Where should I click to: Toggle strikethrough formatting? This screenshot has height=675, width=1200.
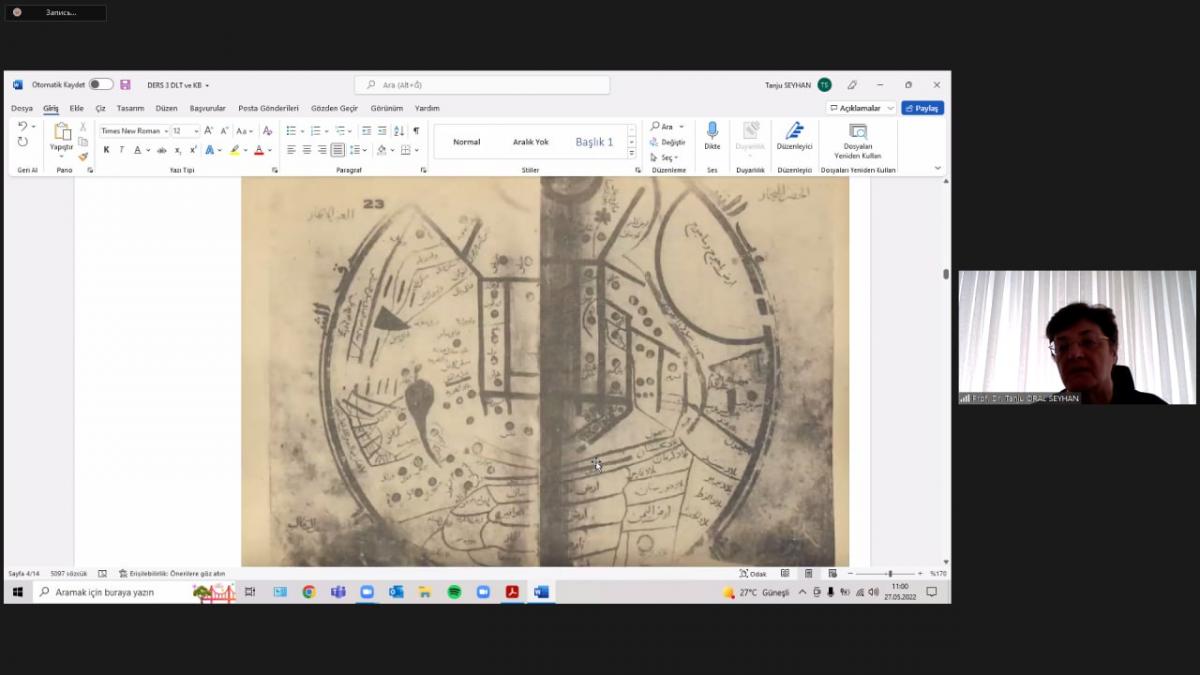click(161, 150)
